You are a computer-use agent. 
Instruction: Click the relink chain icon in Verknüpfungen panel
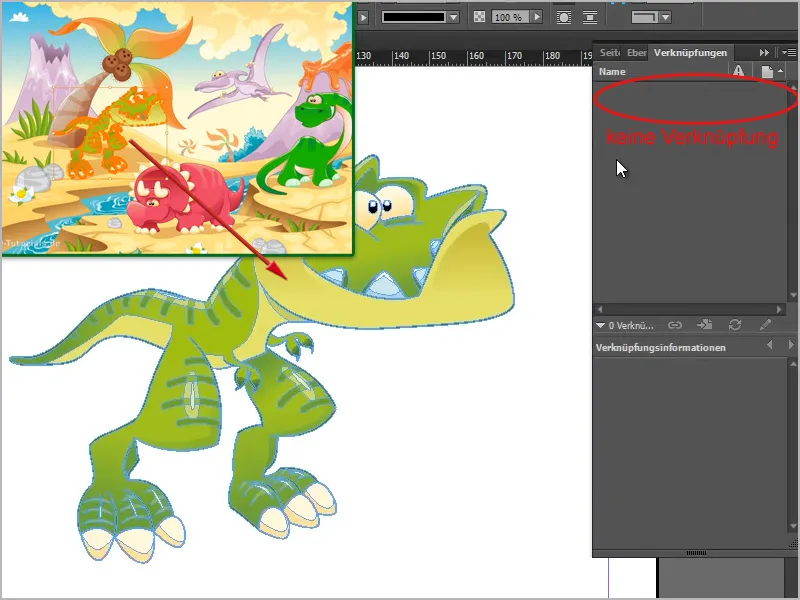tap(674, 325)
